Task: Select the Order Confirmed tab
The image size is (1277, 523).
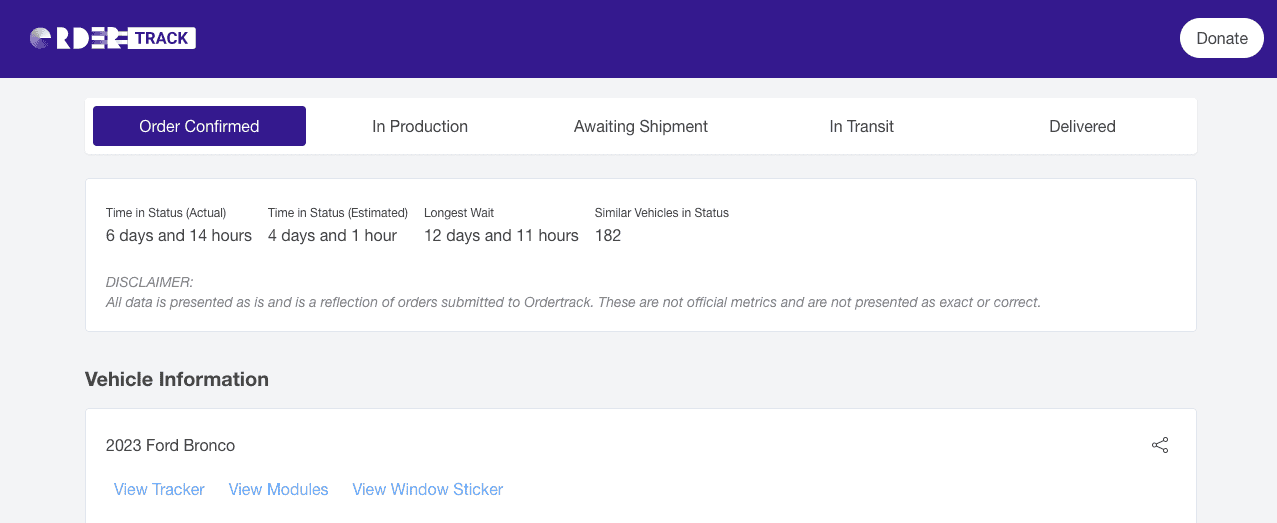Action: pyautogui.click(x=199, y=126)
